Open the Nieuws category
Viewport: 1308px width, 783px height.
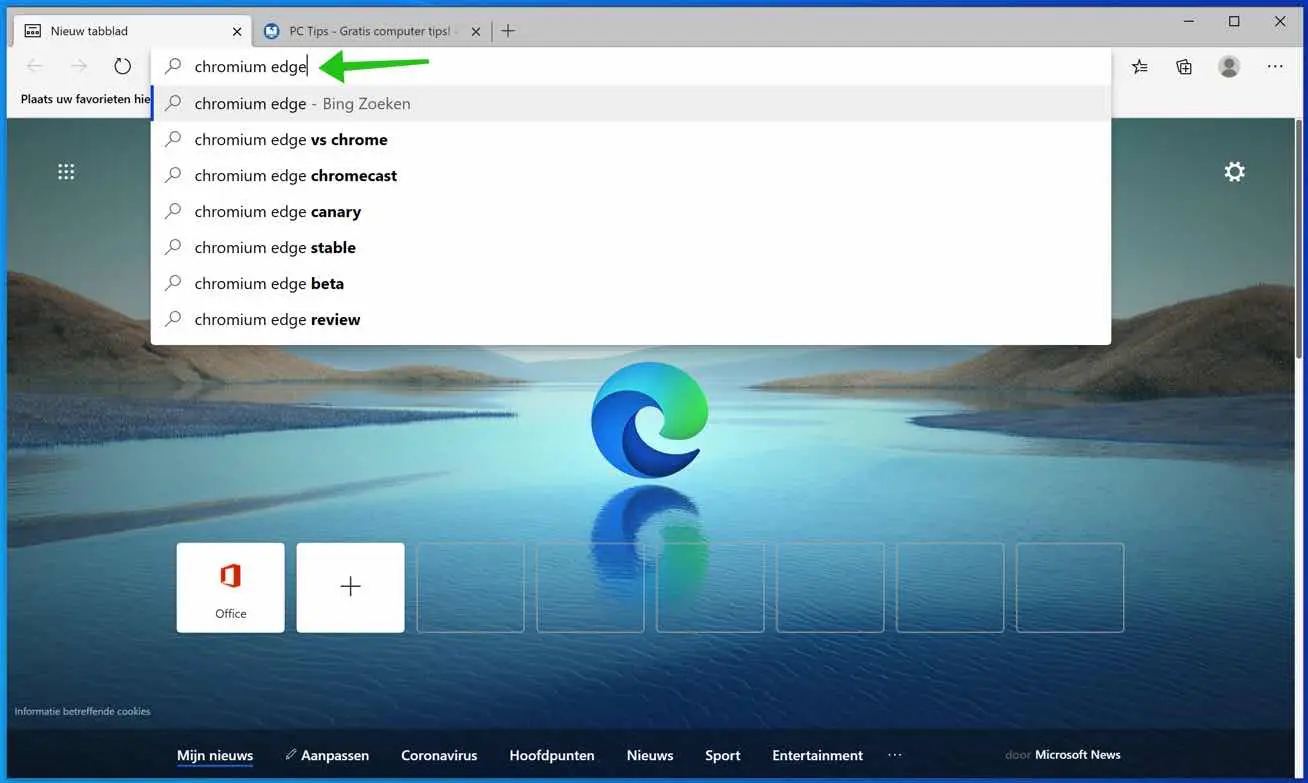point(650,756)
